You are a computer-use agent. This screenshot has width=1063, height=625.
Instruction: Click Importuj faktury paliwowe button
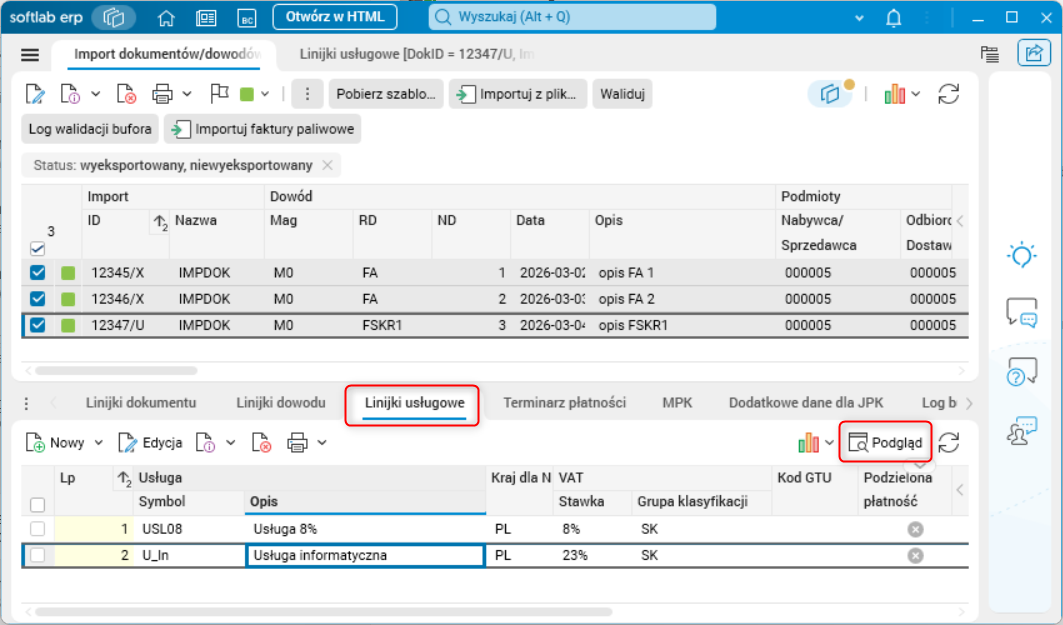point(262,129)
